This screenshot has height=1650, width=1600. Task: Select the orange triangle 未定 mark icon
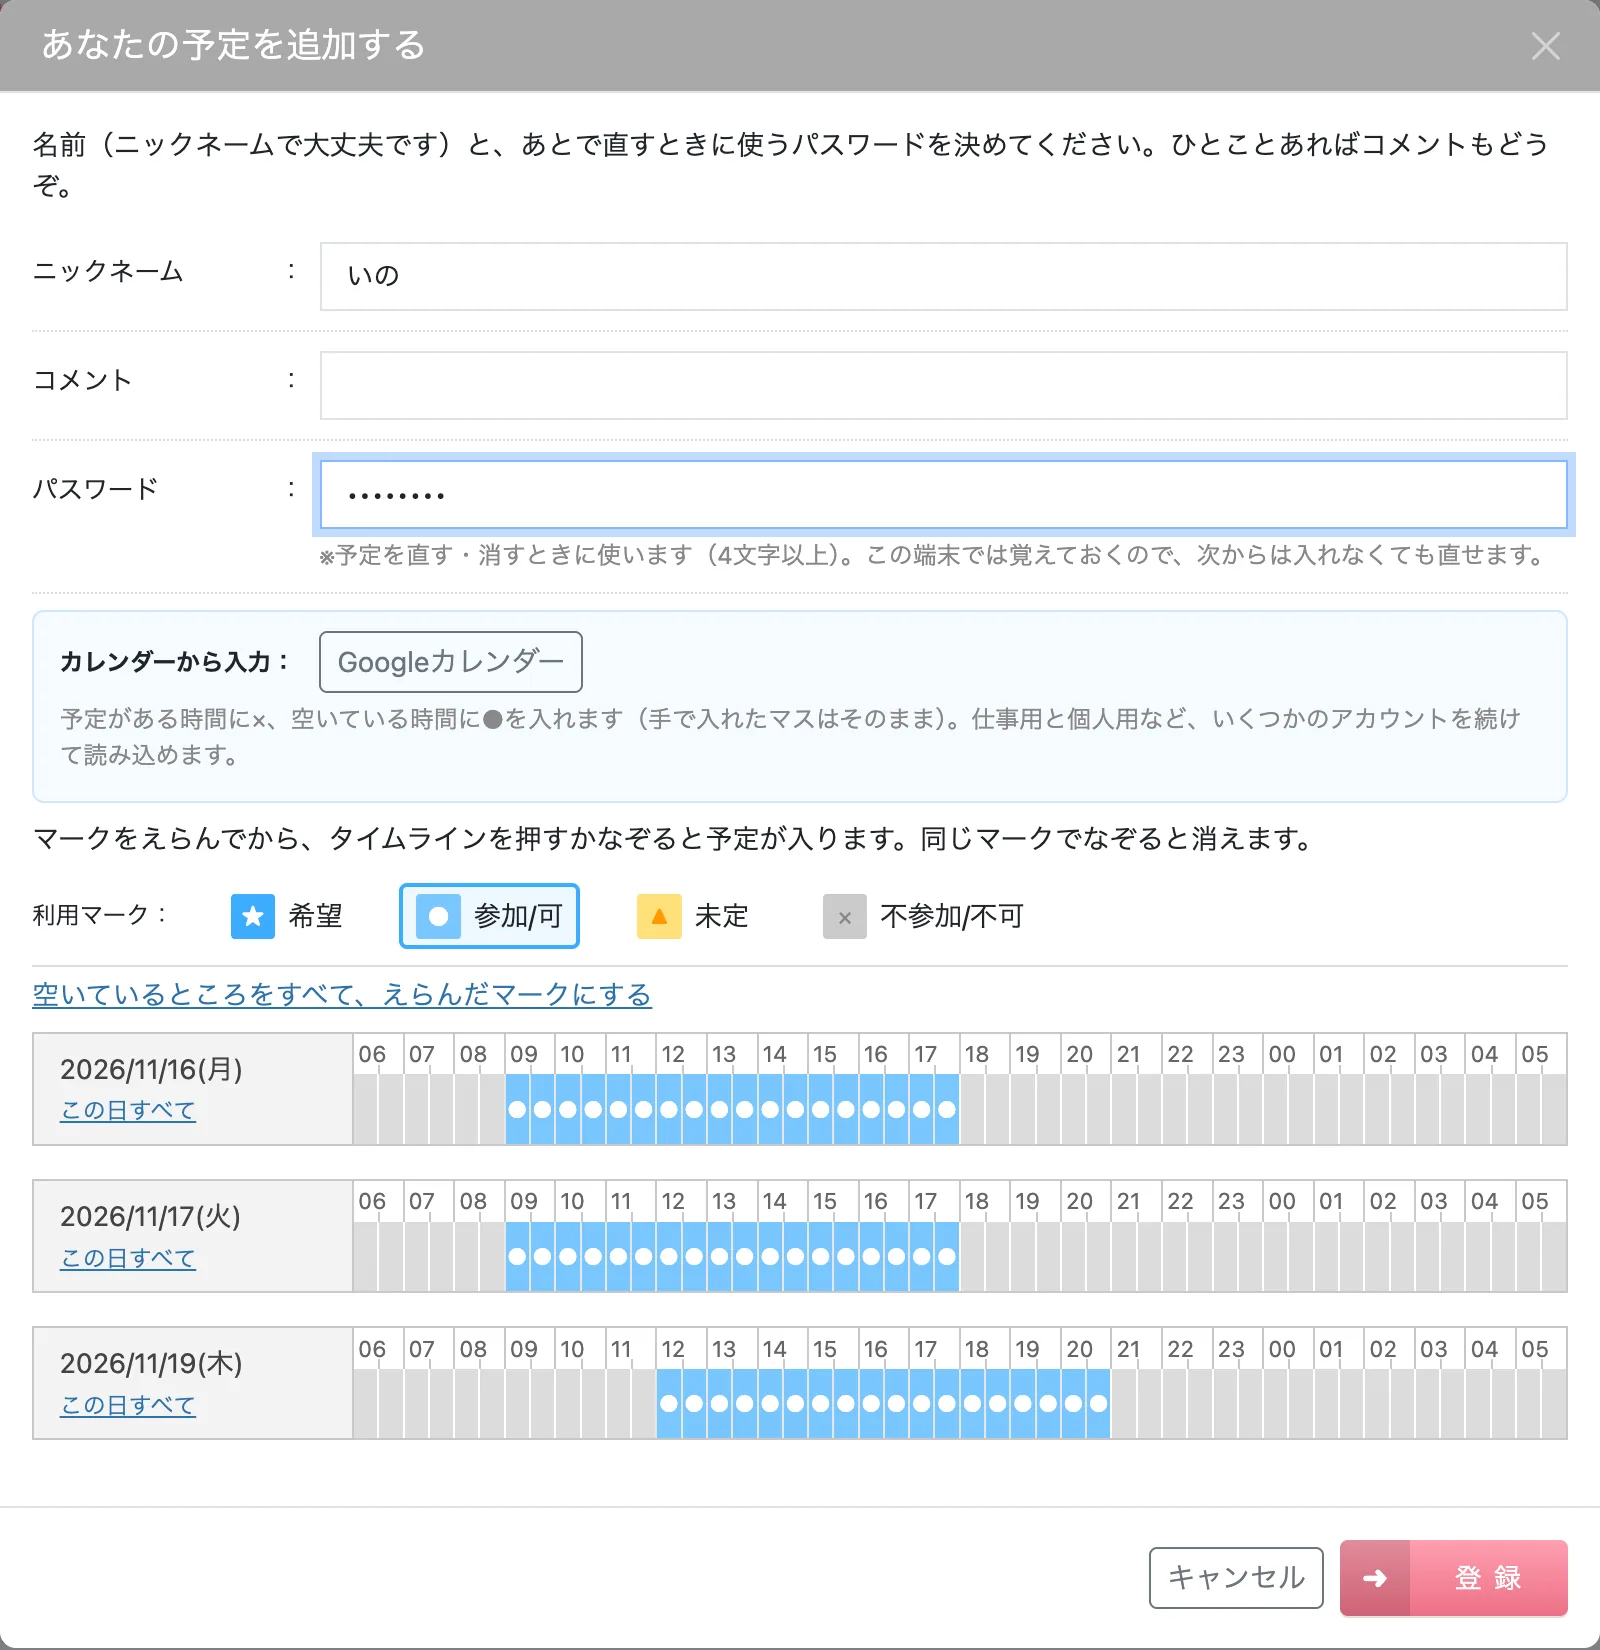tap(659, 916)
